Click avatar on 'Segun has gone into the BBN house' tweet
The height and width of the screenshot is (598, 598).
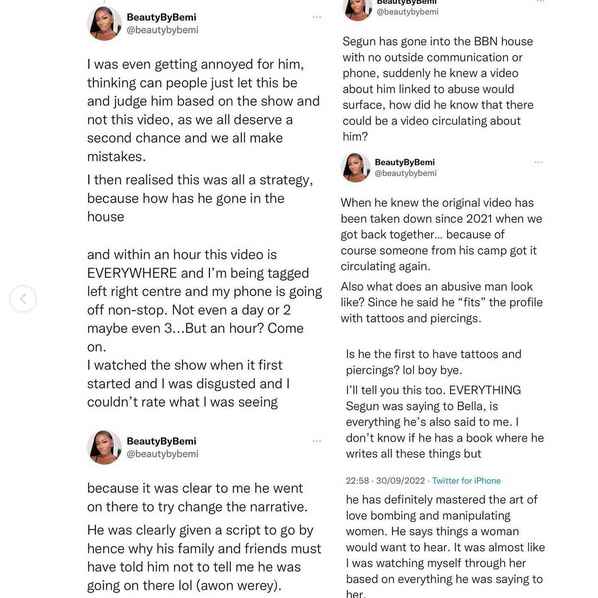point(357,8)
